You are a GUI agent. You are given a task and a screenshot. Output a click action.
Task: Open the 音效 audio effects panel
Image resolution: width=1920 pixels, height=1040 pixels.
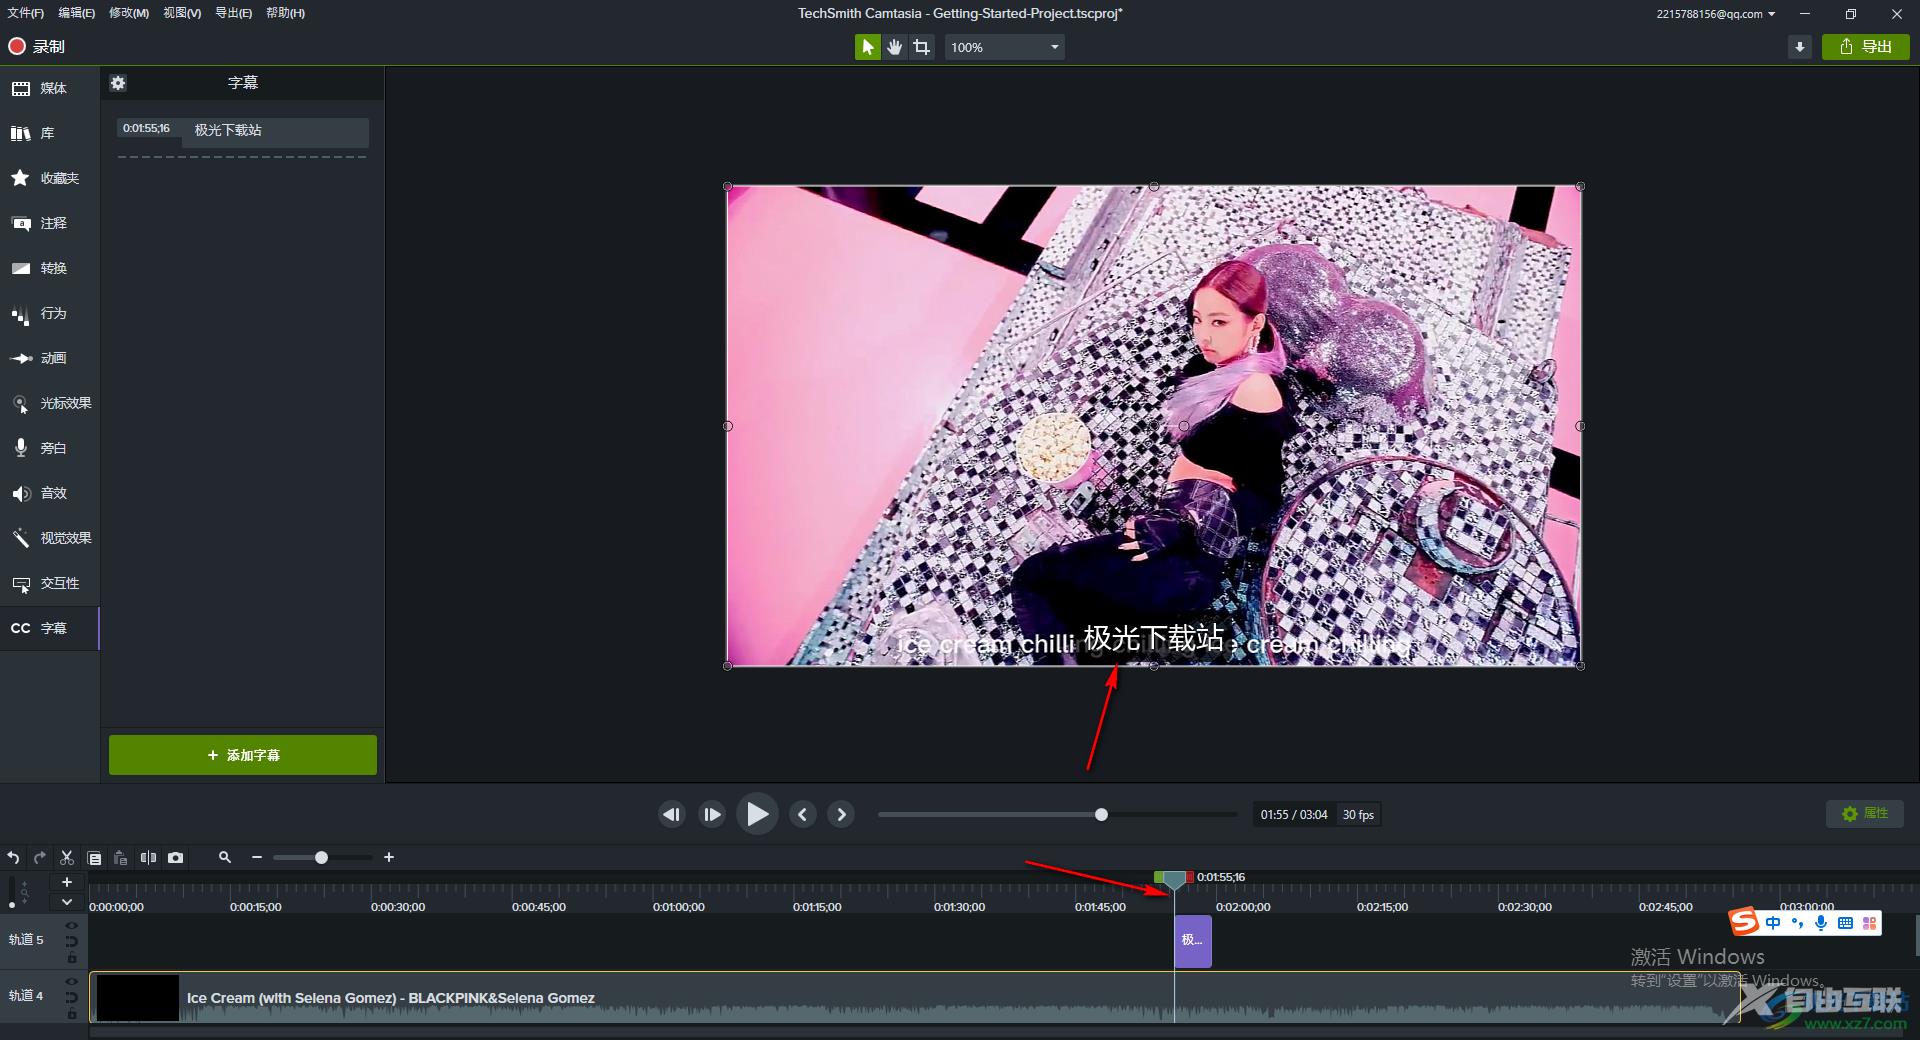coord(50,493)
